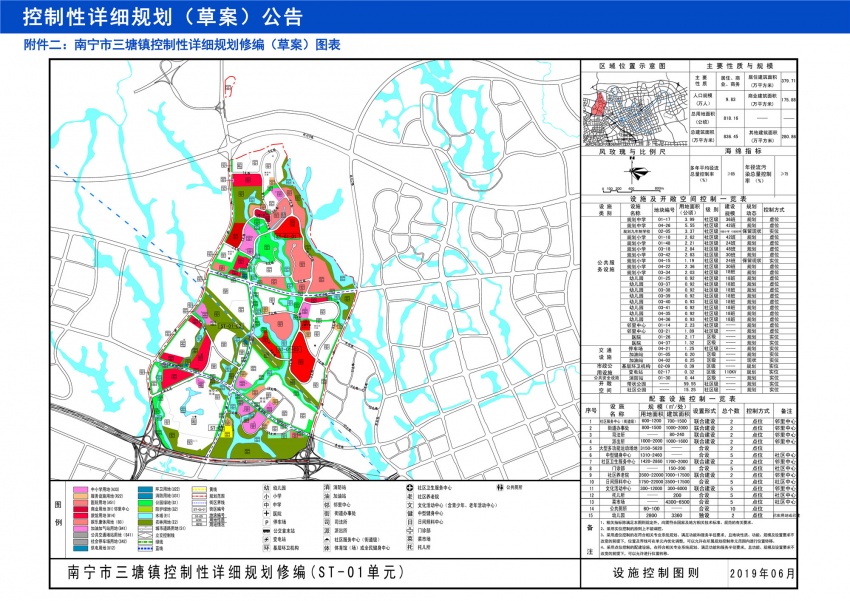Click the 居住建筑面积 cell

(762, 81)
